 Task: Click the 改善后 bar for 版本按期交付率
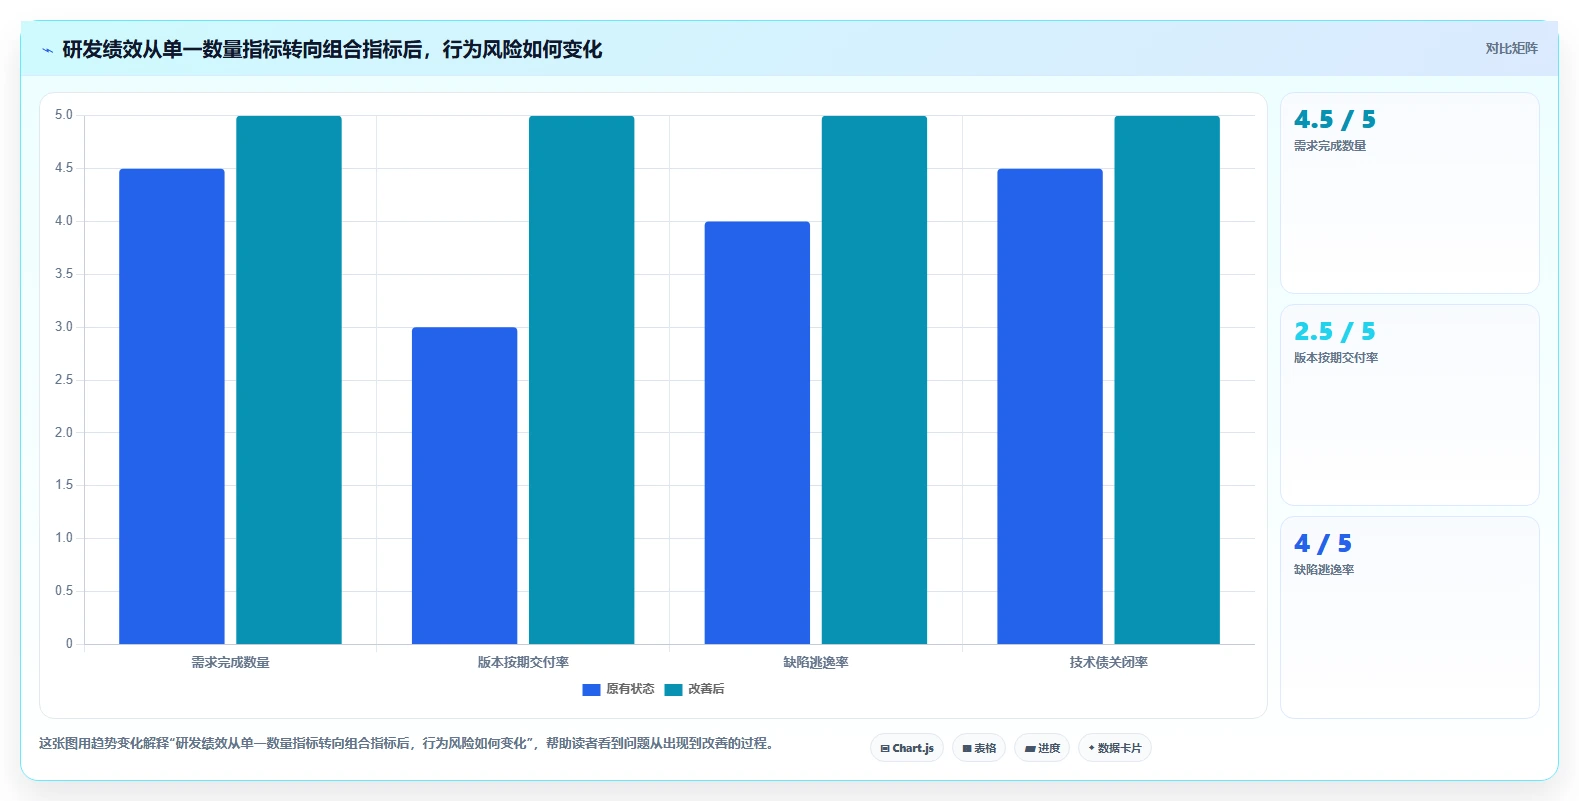pos(581,380)
